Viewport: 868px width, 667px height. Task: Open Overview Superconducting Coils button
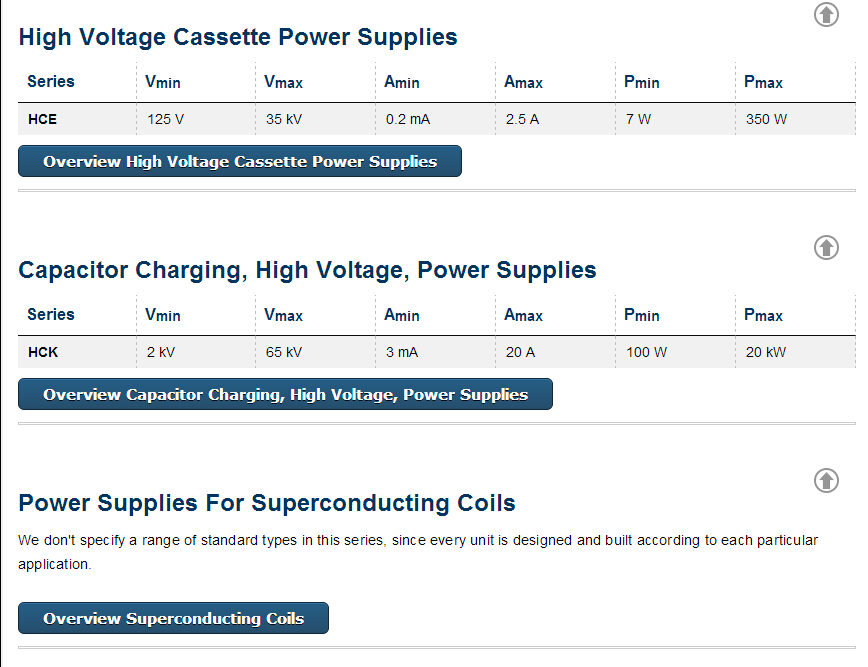173,618
